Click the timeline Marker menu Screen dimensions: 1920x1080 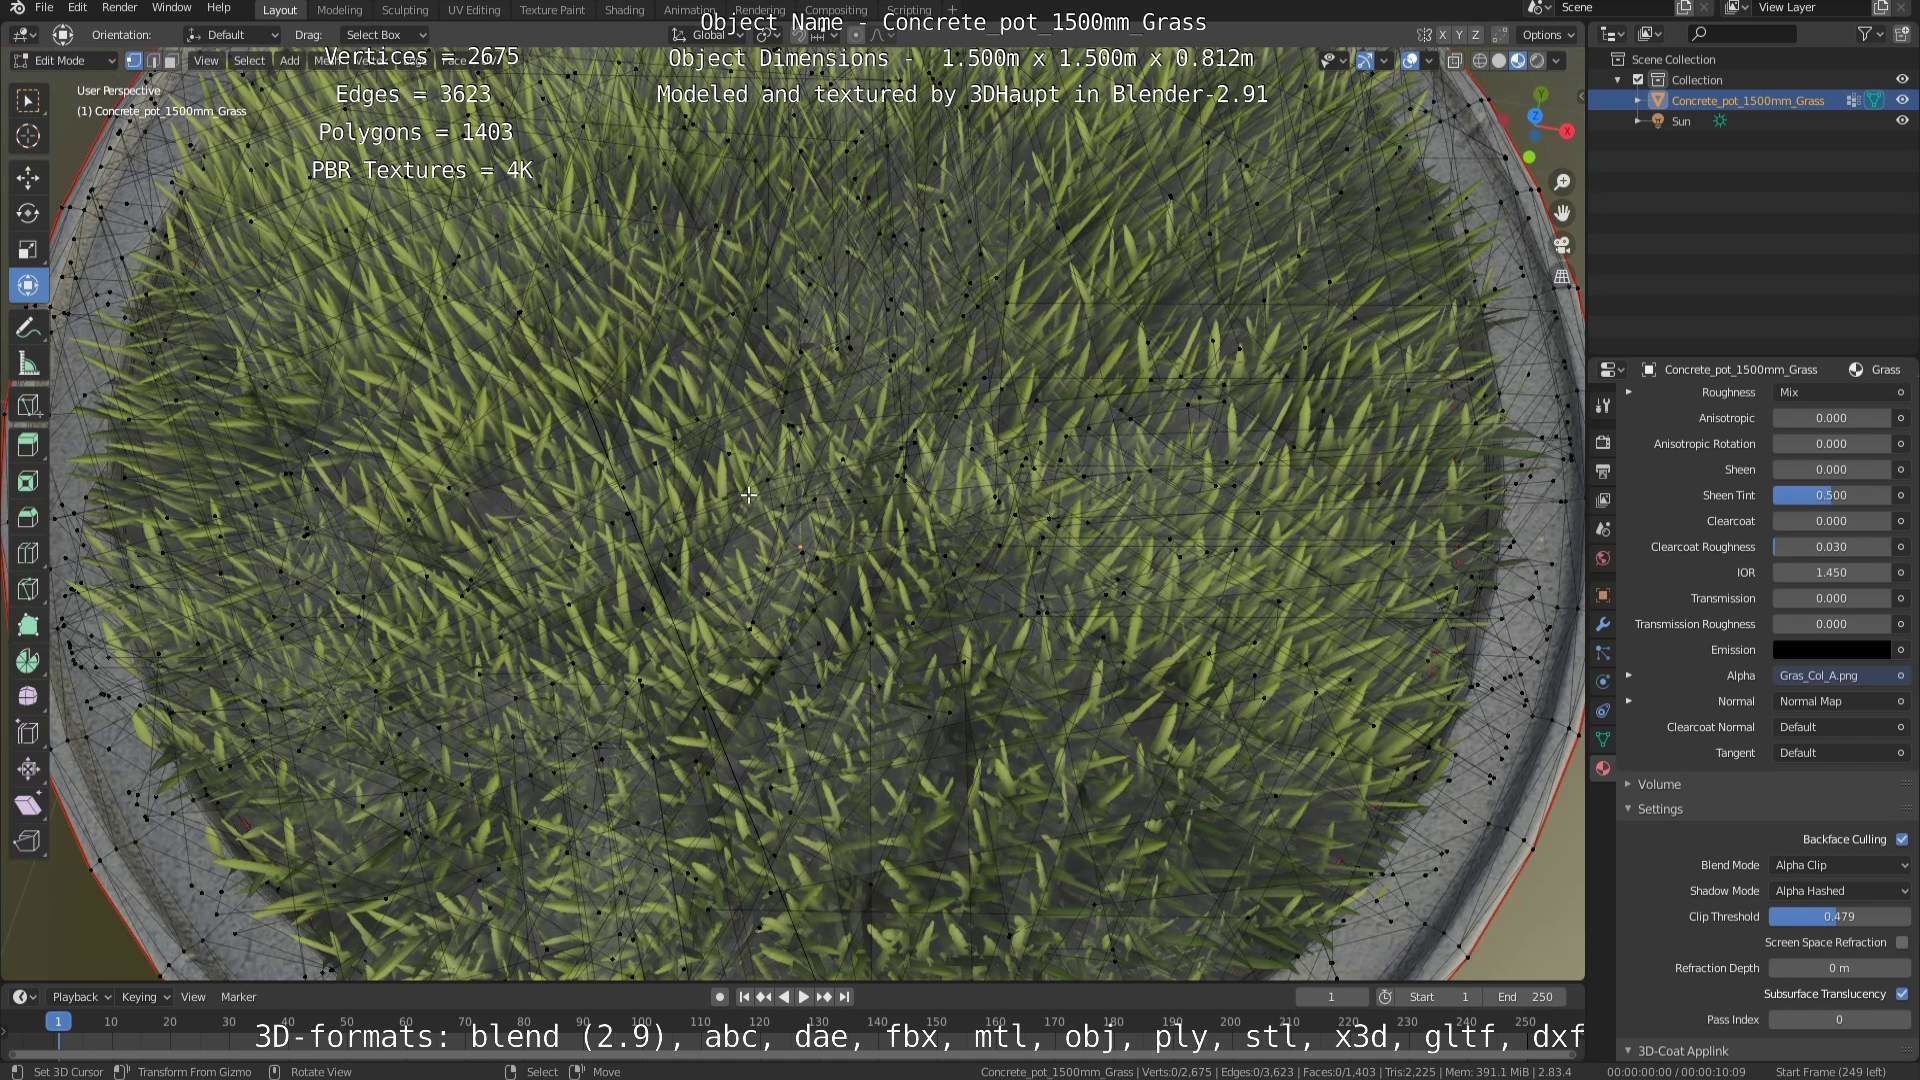pyautogui.click(x=238, y=997)
